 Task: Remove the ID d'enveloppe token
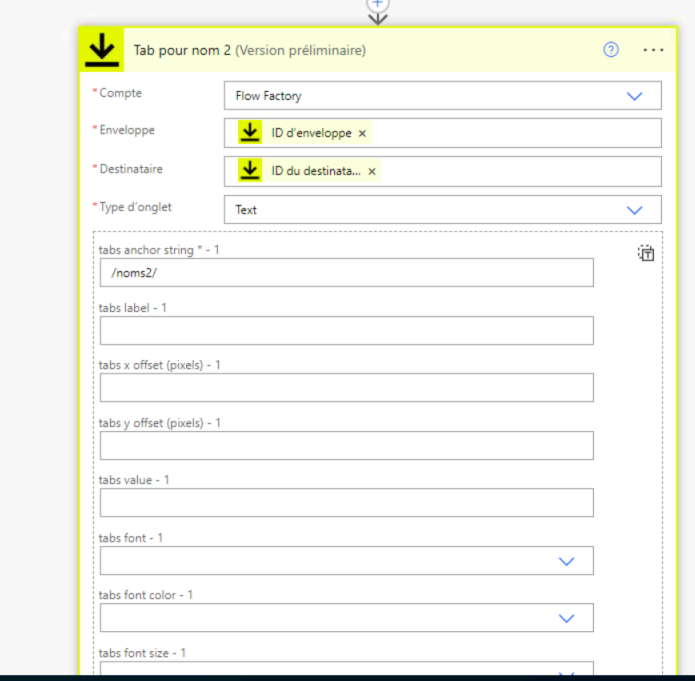click(x=362, y=134)
